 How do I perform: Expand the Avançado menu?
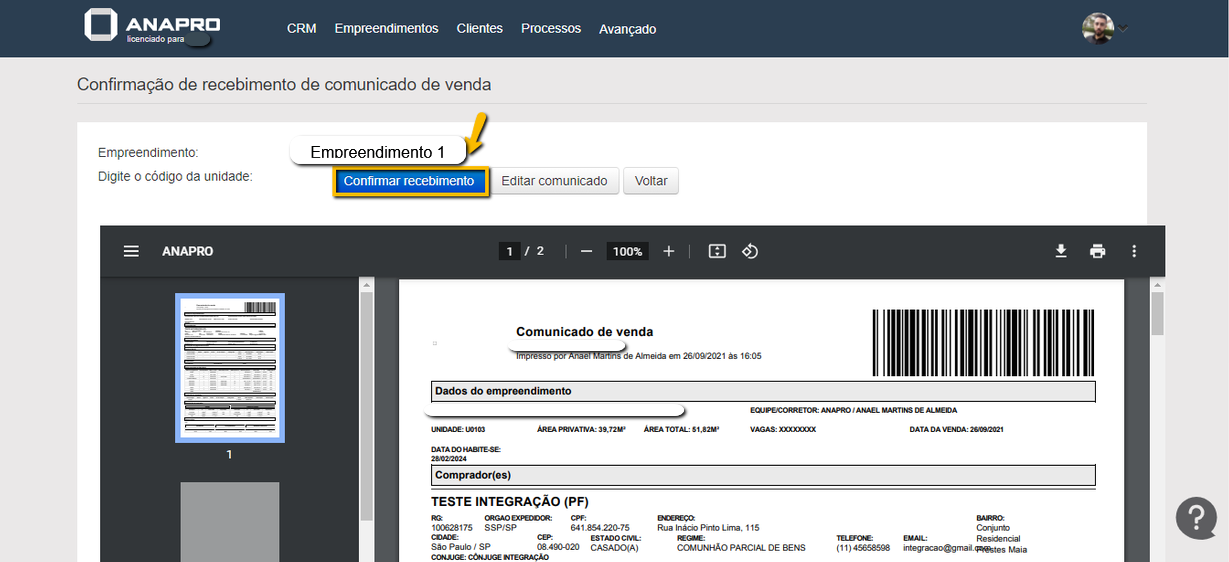627,30
